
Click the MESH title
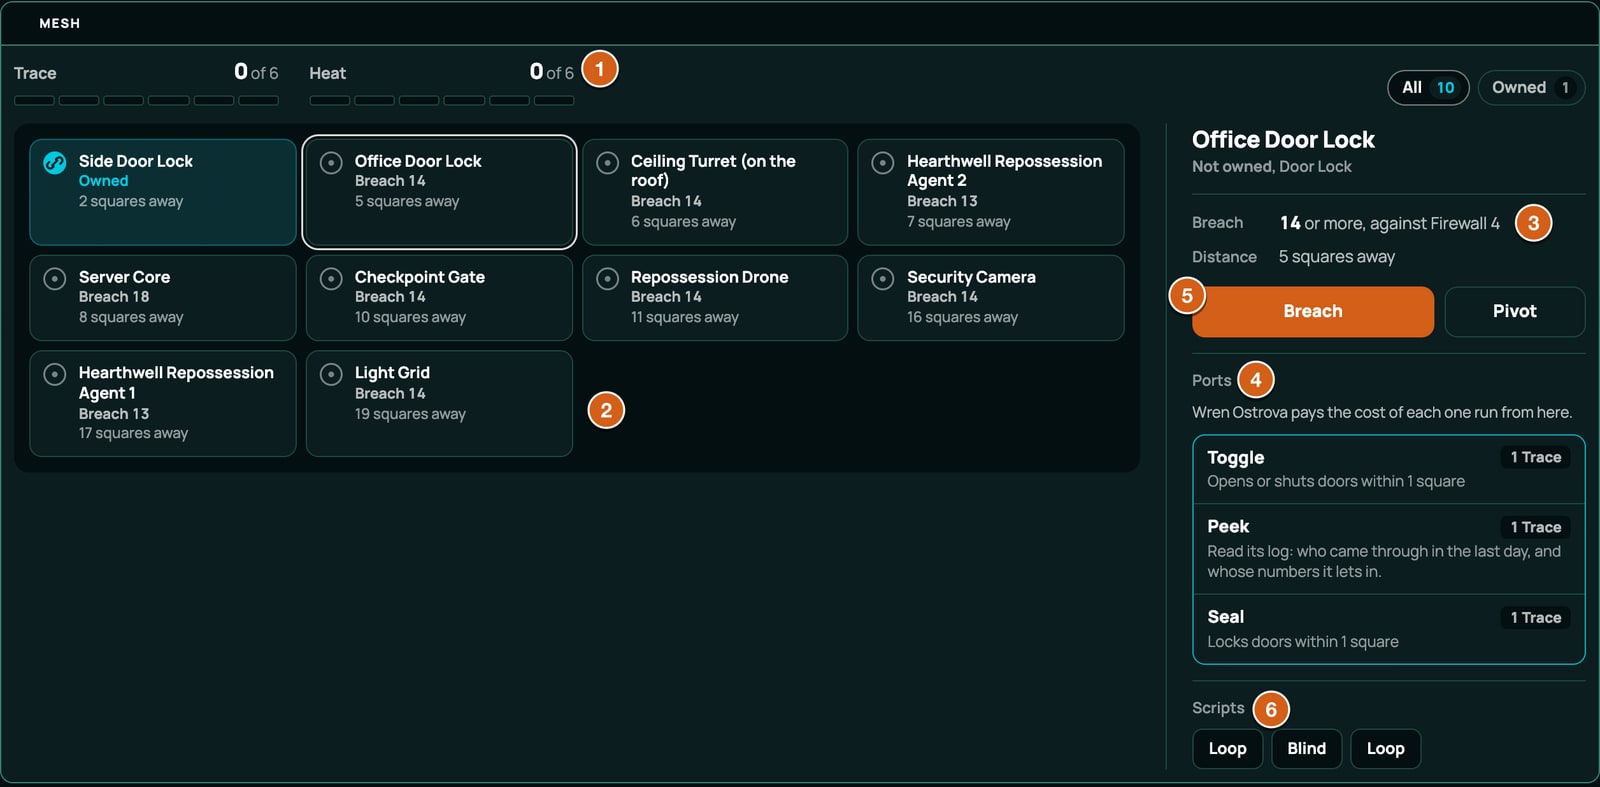point(59,23)
